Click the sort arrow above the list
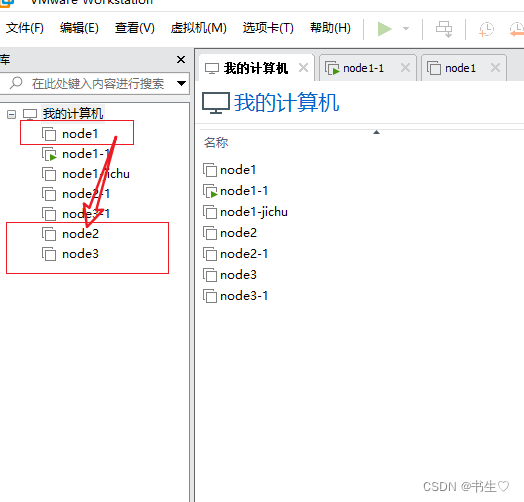This screenshot has width=524, height=502. point(376,132)
